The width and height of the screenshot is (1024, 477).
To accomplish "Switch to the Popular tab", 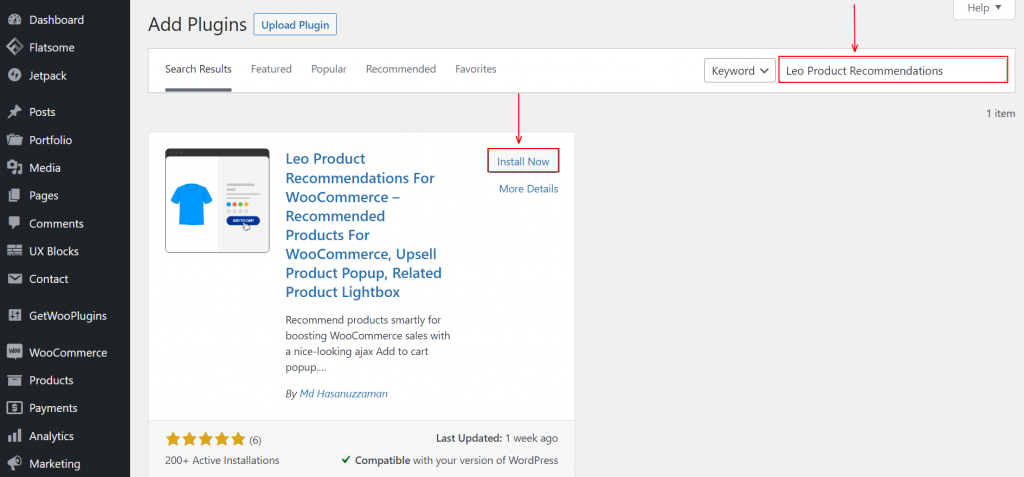I will coord(328,69).
